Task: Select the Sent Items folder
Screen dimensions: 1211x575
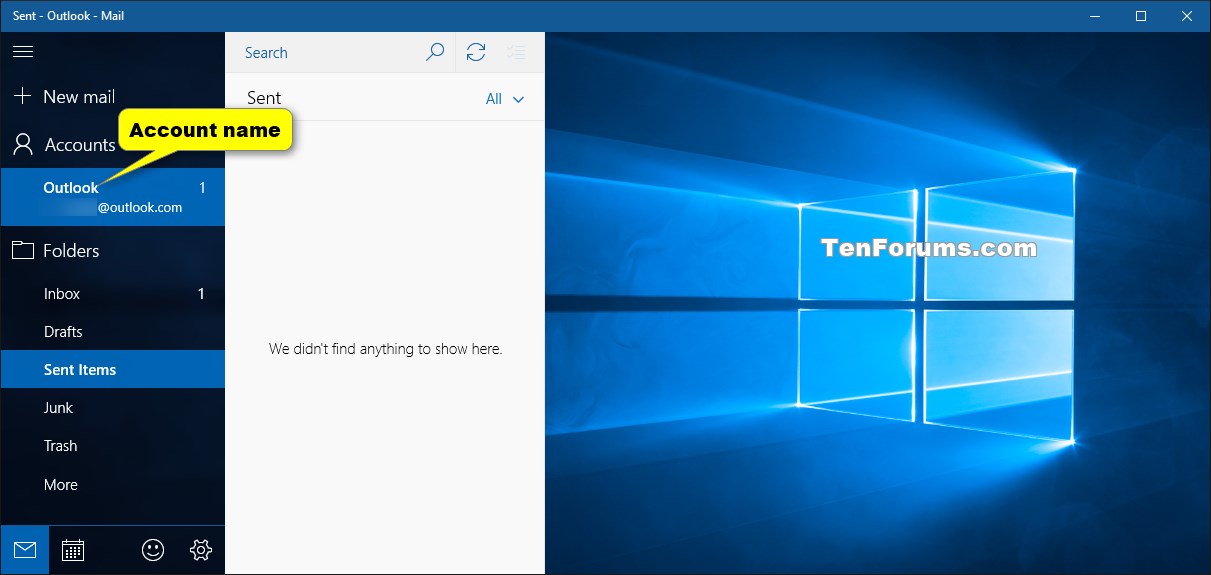Action: coord(113,370)
